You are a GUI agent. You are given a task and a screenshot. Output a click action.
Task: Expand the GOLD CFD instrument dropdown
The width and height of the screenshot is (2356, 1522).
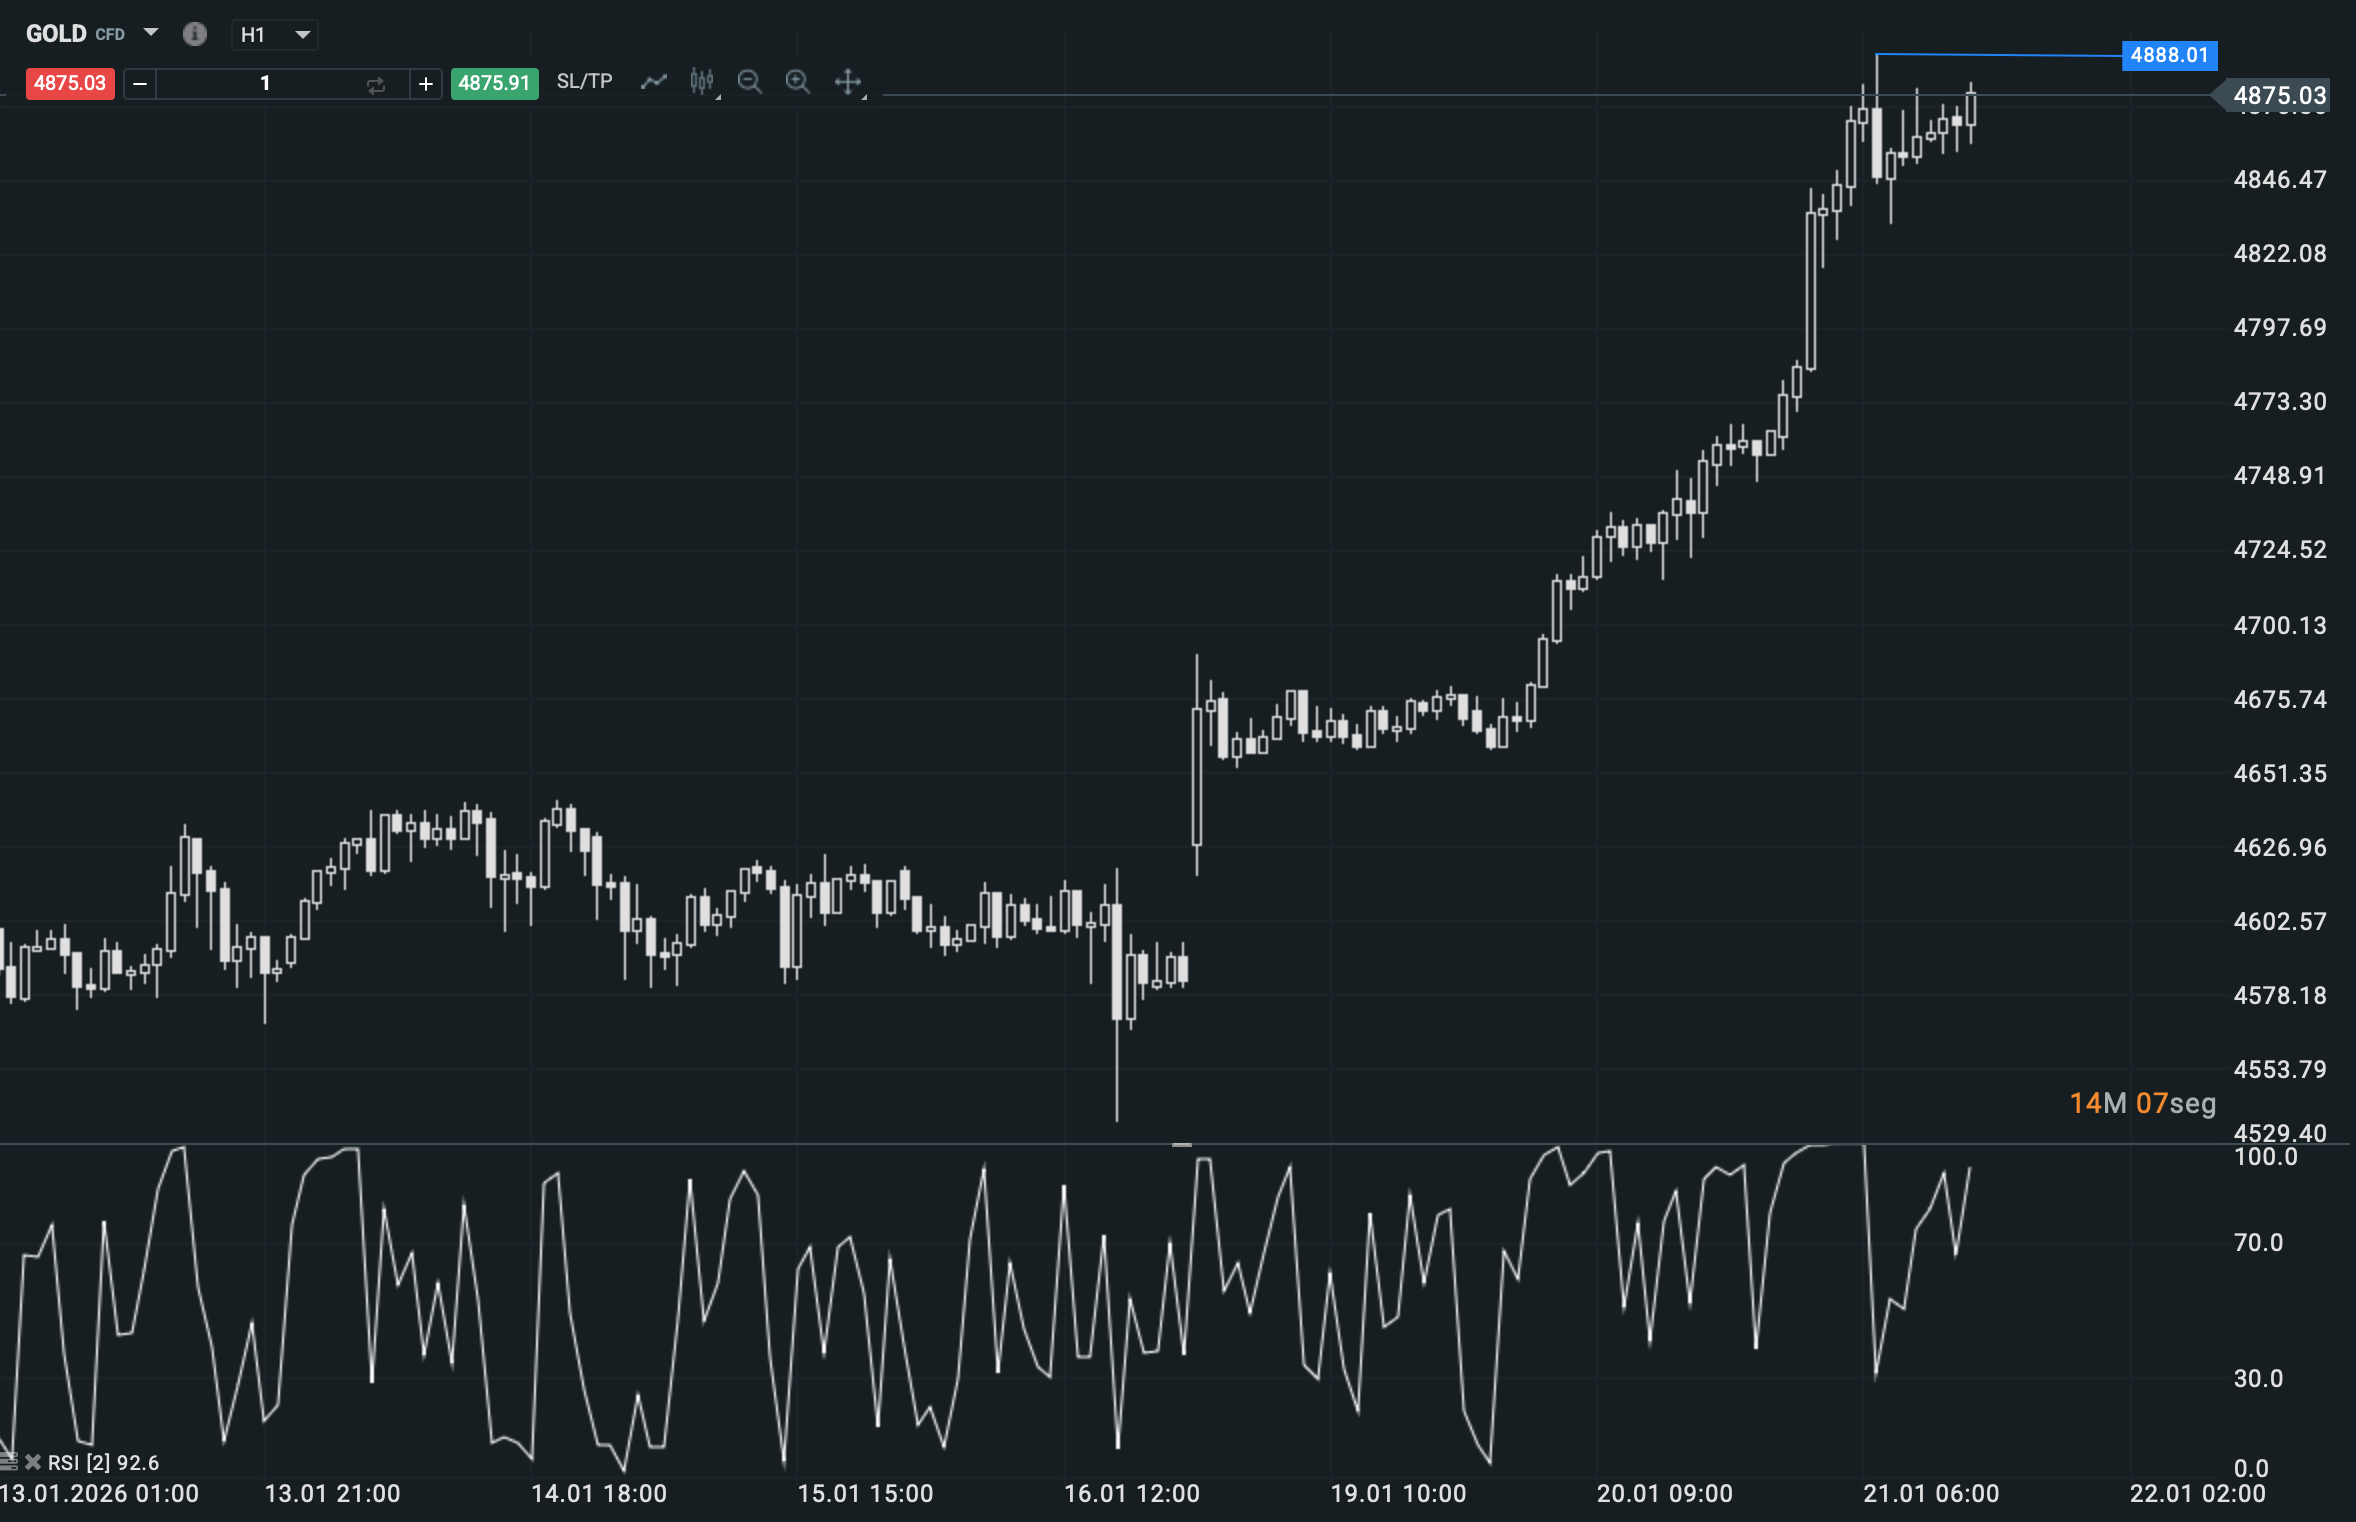(151, 32)
